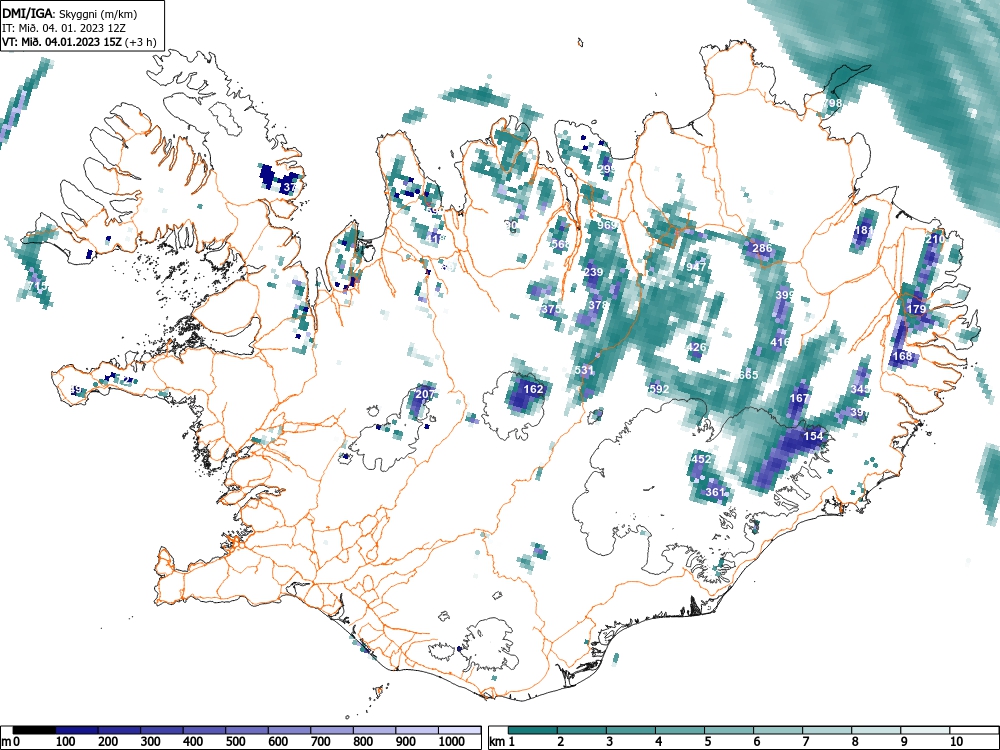Click visibility value 210 on the map
Screen dimensions: 1000x750
tap(934, 239)
